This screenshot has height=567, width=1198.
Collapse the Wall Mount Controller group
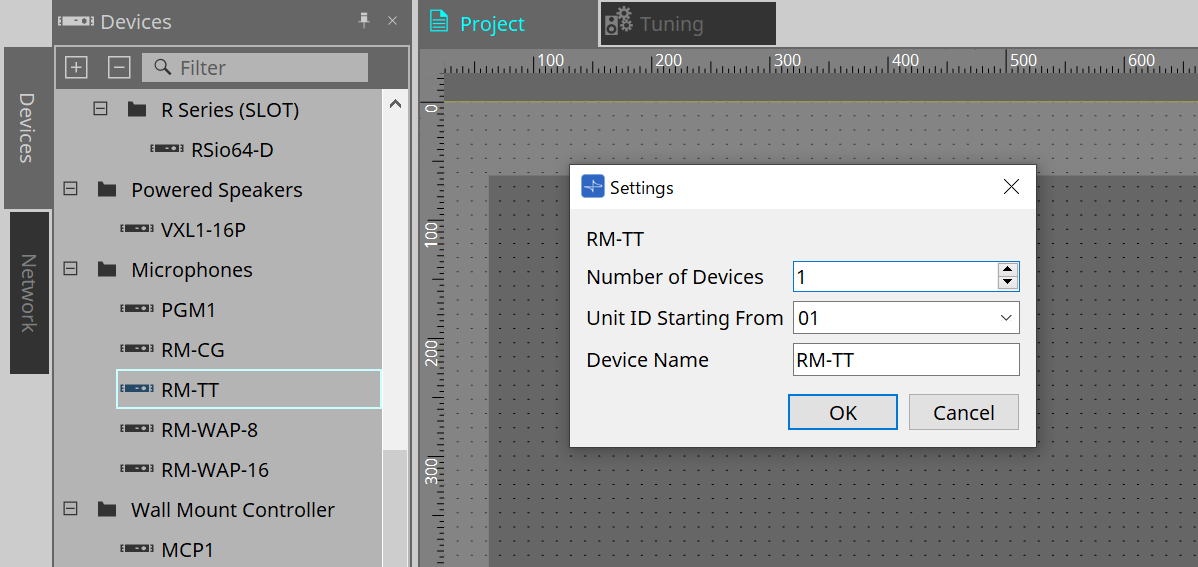coord(70,508)
